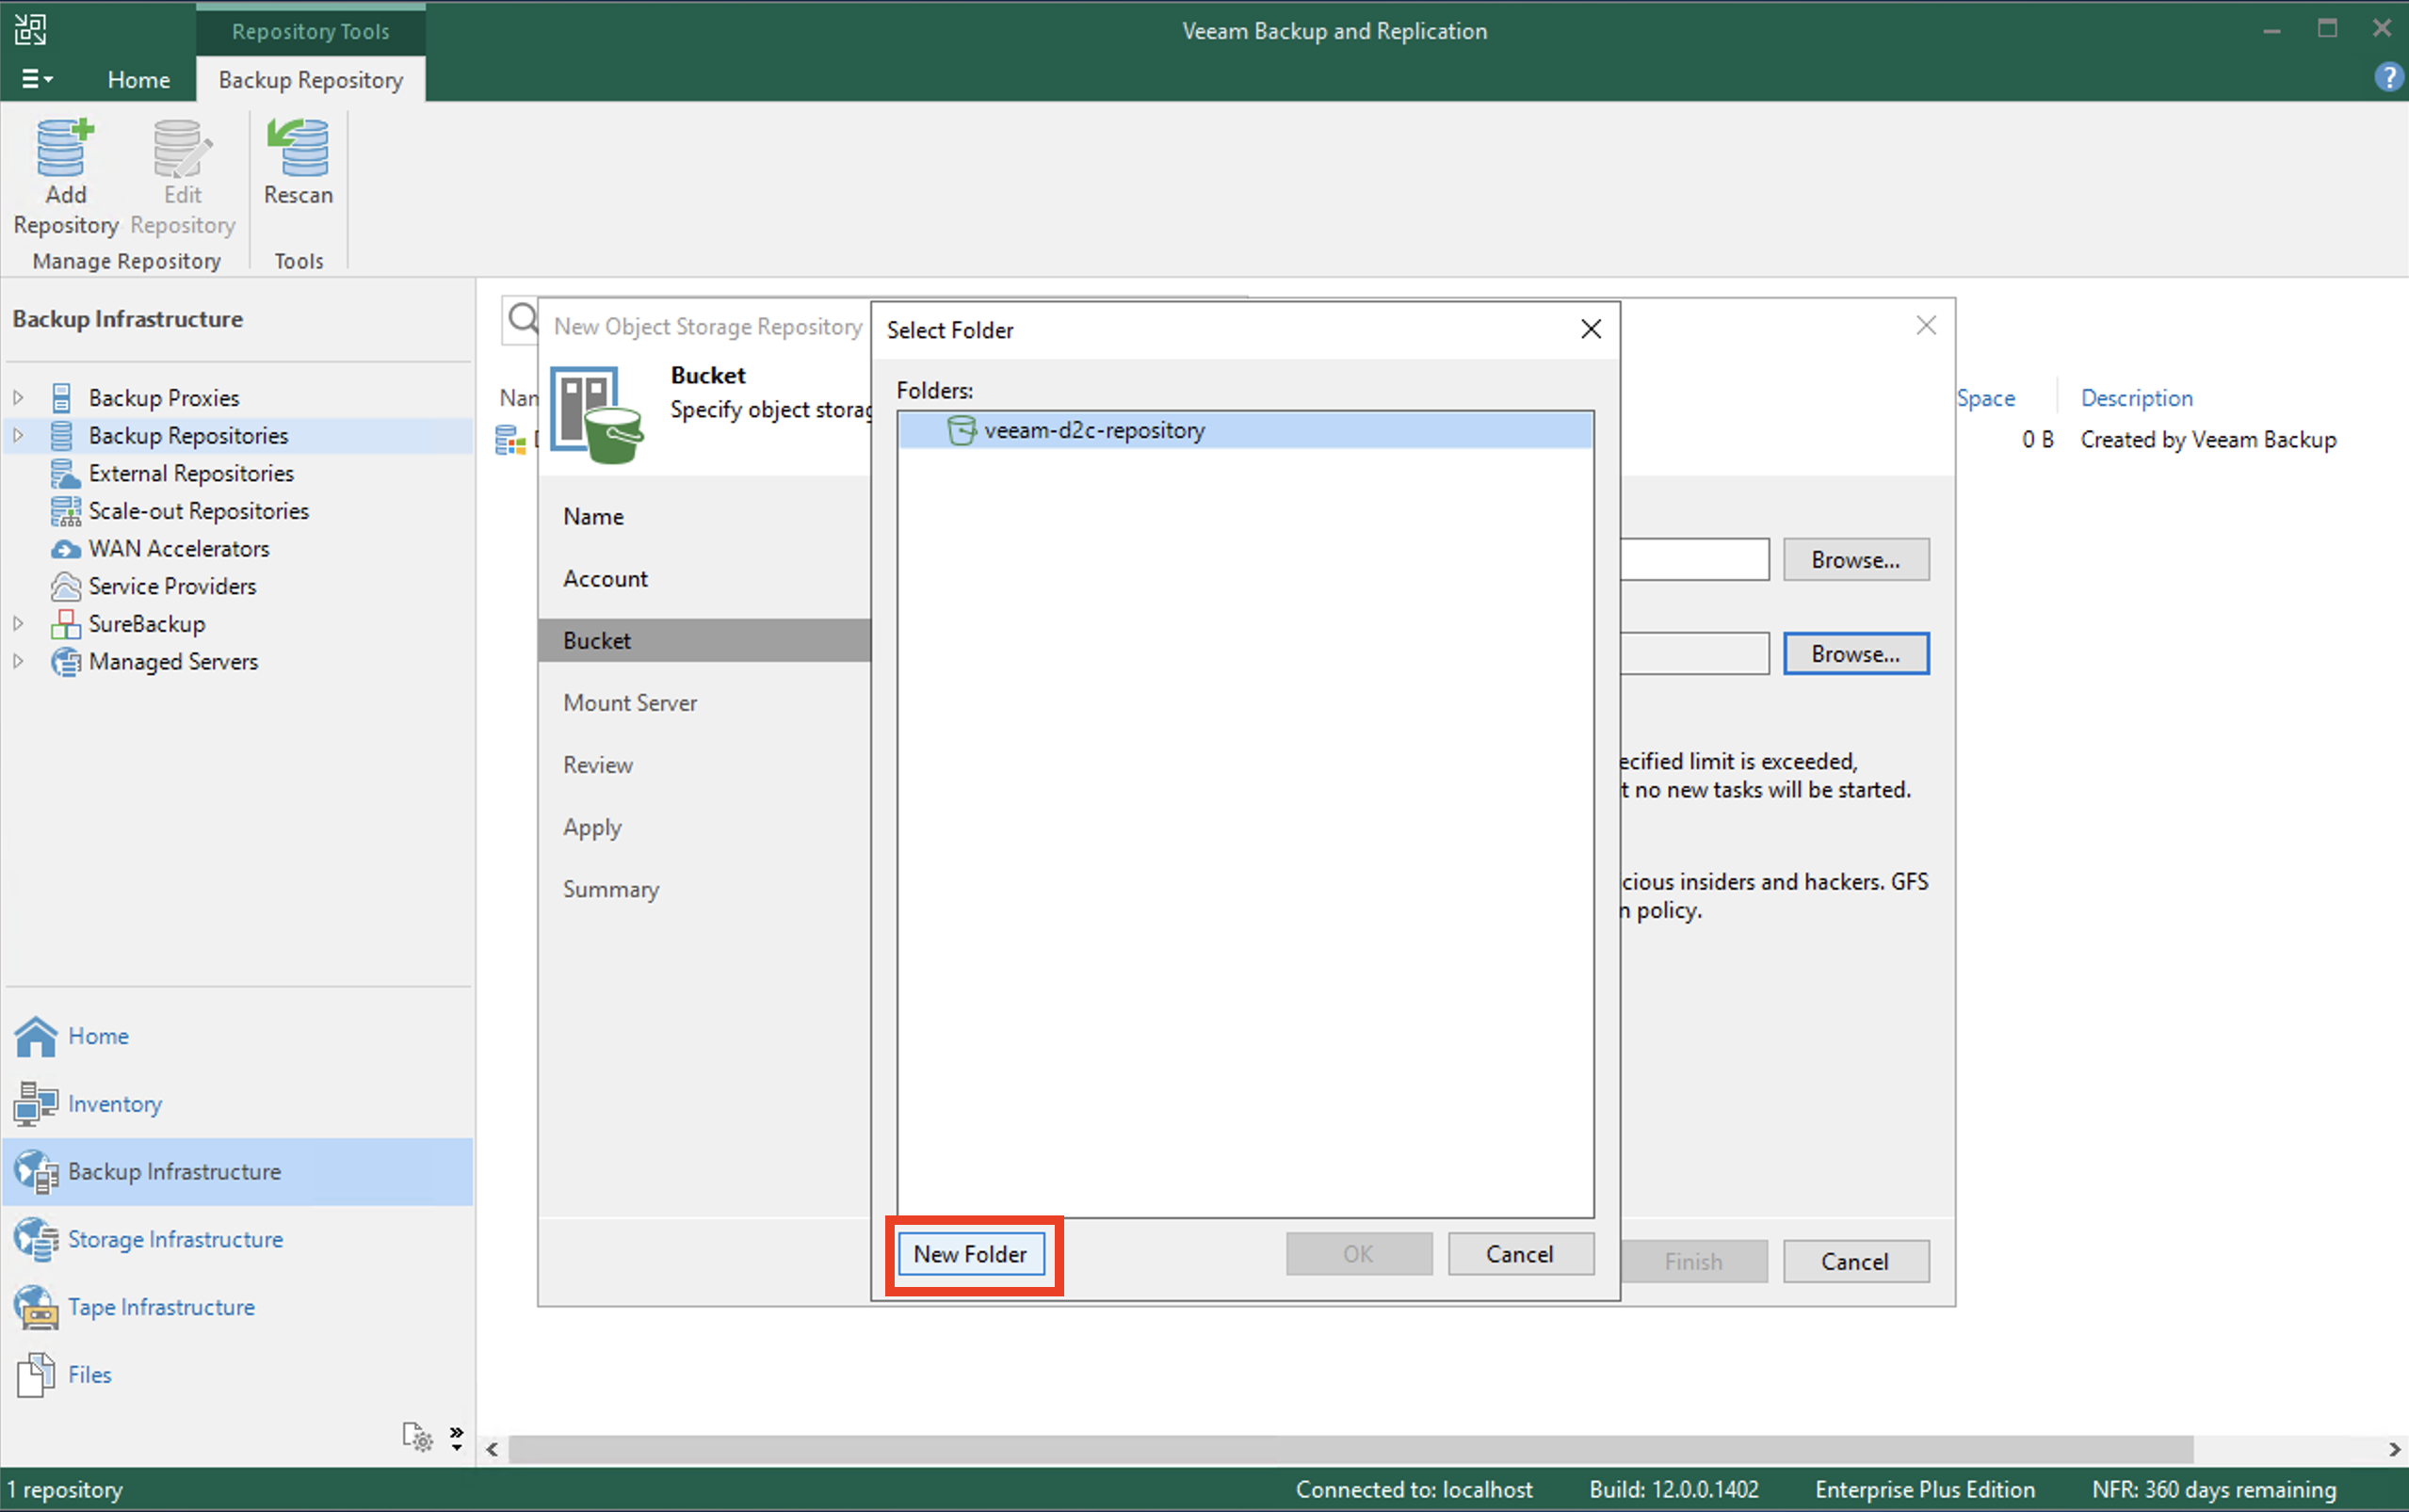Screen dimensions: 2409x1512
Task: Select the veeam-d2c-repository folder
Action: pyautogui.click(x=1245, y=430)
